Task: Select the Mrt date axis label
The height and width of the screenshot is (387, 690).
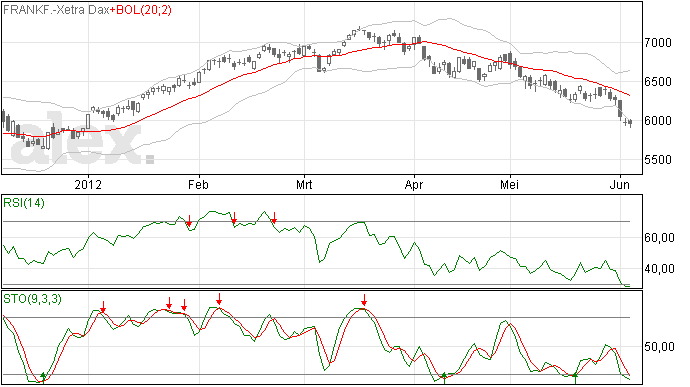Action: [304, 184]
